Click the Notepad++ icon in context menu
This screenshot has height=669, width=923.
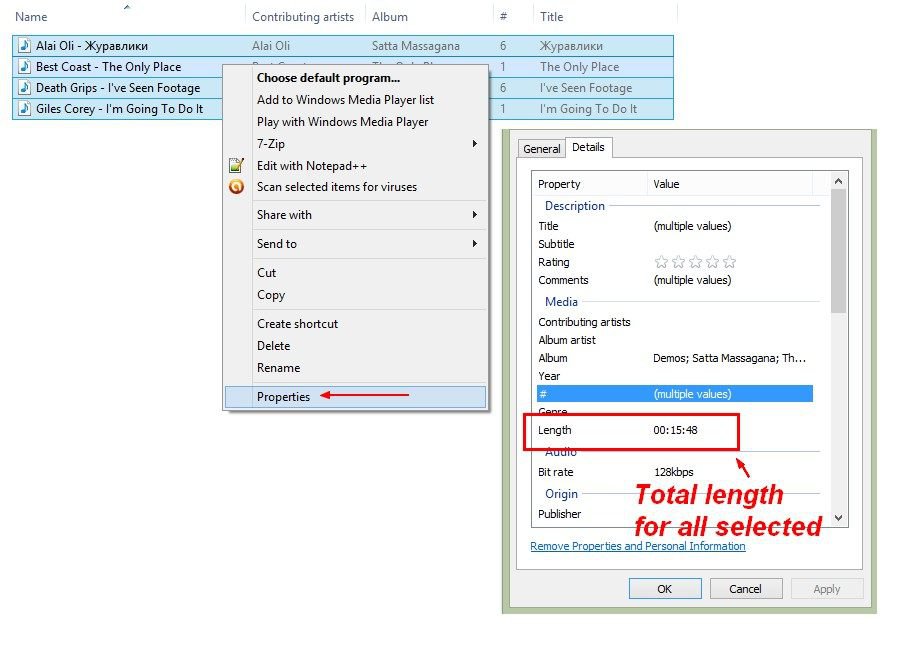click(236, 166)
